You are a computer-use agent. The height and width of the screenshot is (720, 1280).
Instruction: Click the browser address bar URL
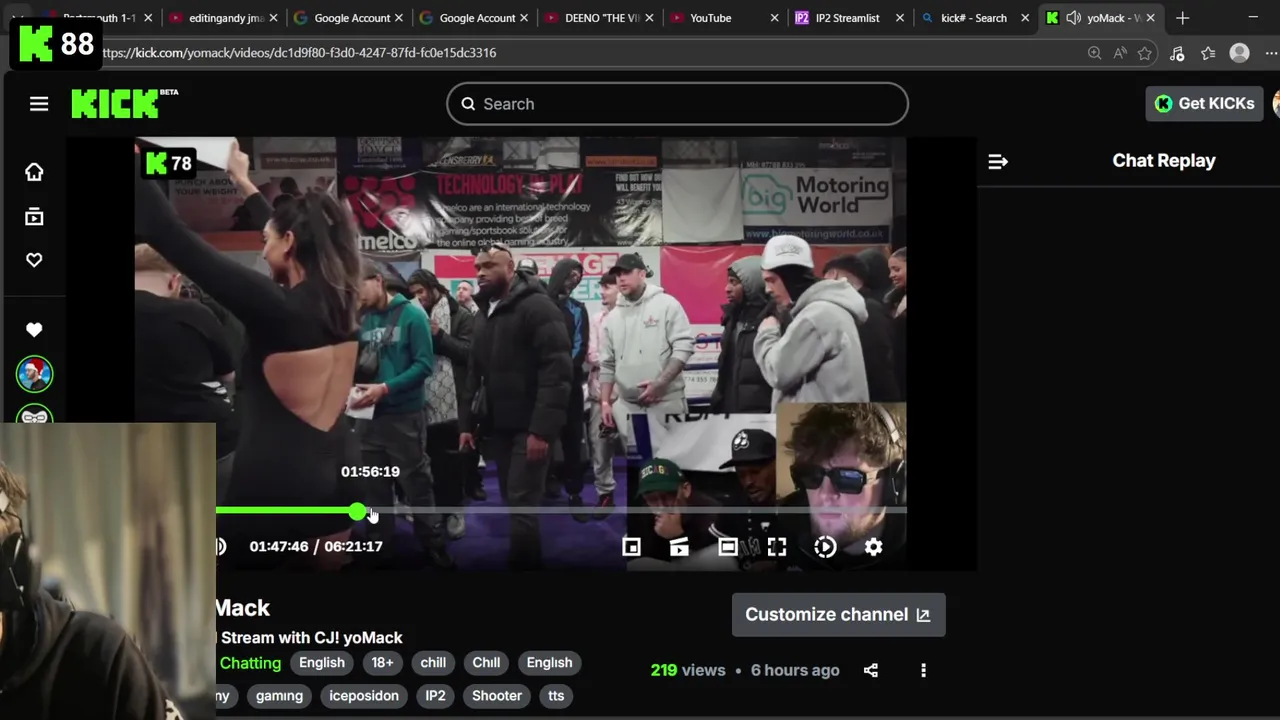point(298,52)
